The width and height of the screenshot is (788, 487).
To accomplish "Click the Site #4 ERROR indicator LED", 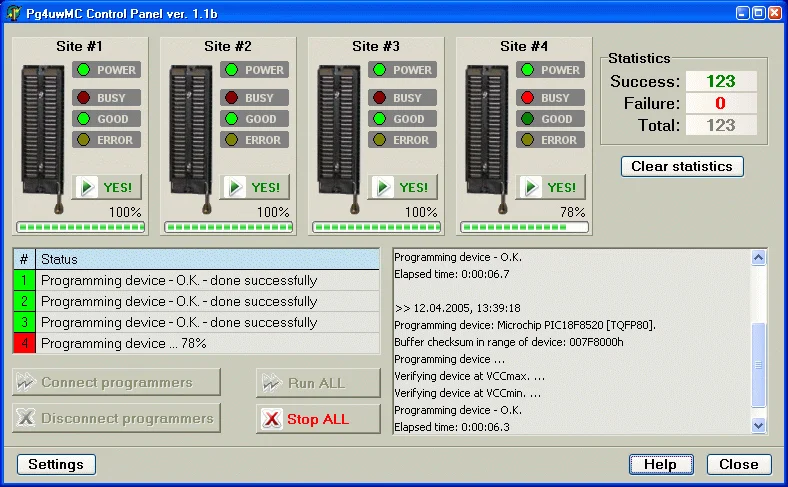I will pyautogui.click(x=528, y=140).
